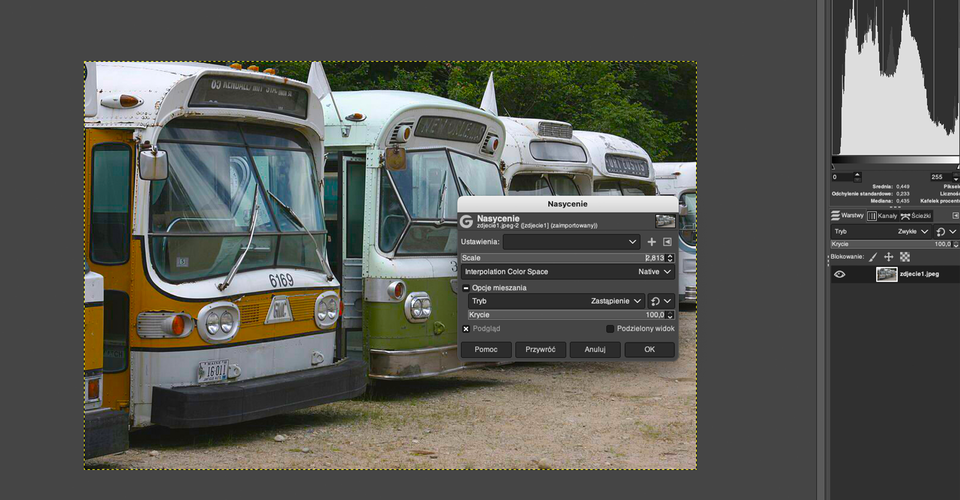The width and height of the screenshot is (960, 500).
Task: Select the zdjecie1.jpeg layer thumbnail
Action: [887, 274]
